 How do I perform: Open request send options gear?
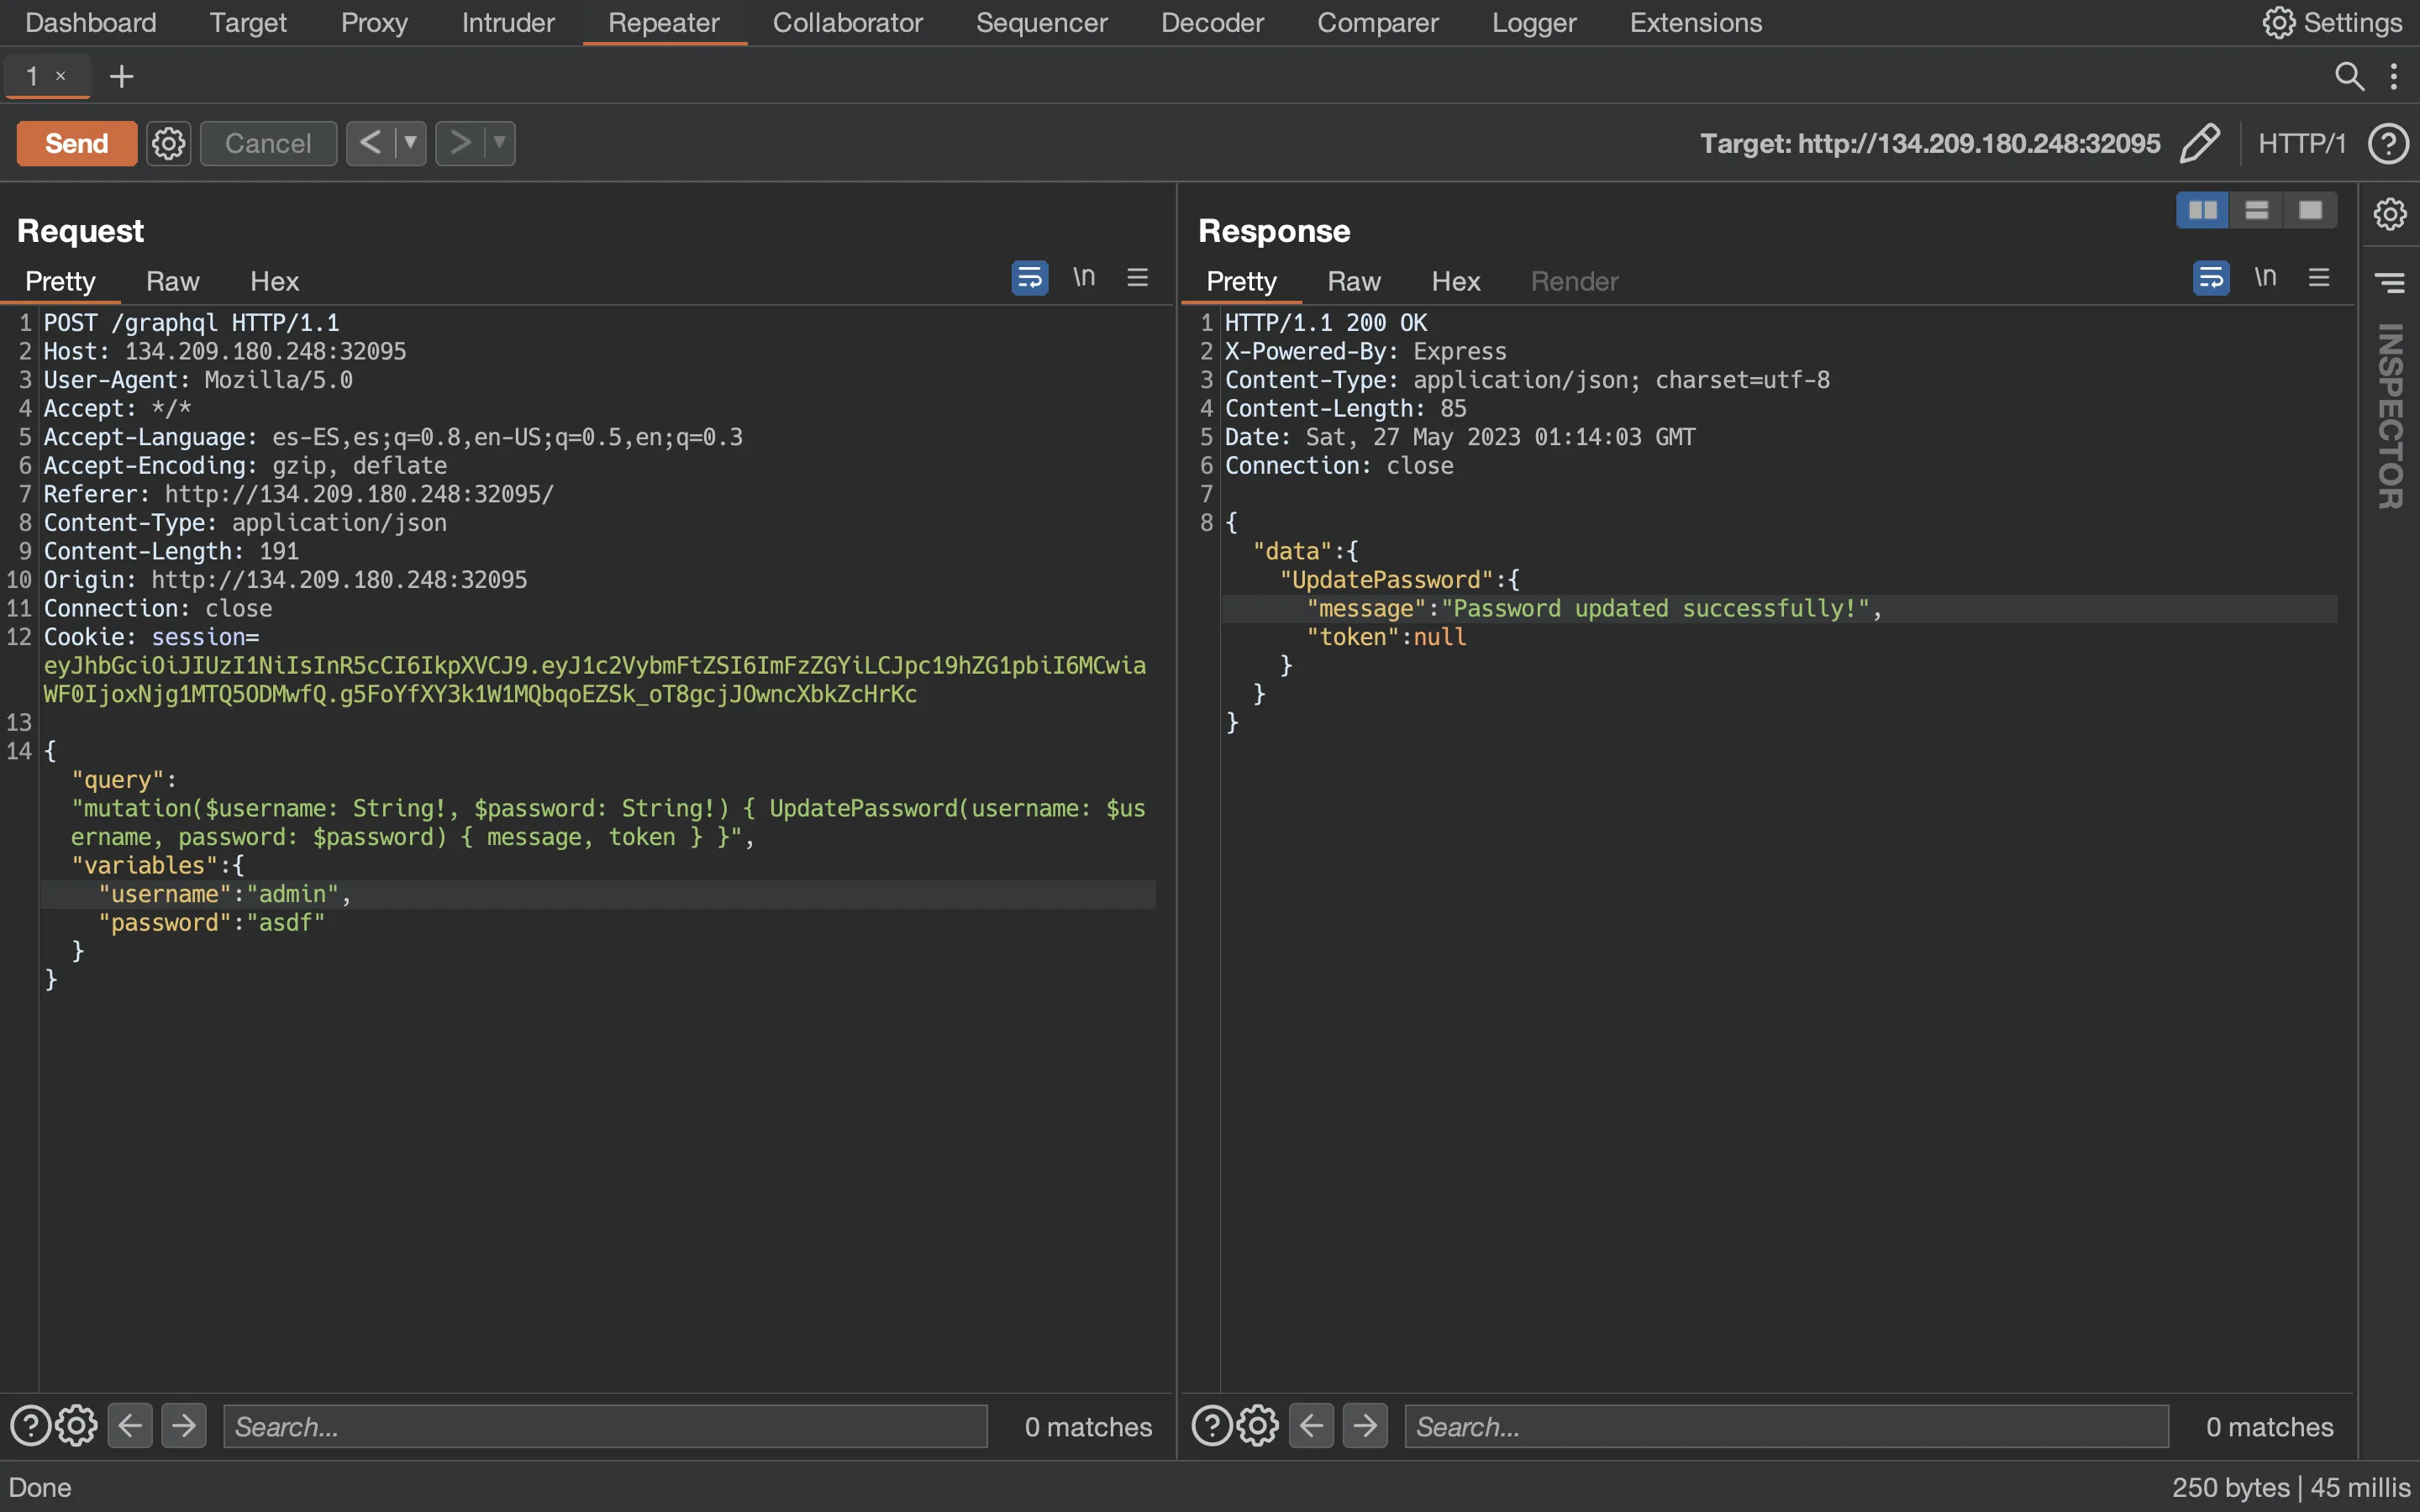pyautogui.click(x=168, y=143)
